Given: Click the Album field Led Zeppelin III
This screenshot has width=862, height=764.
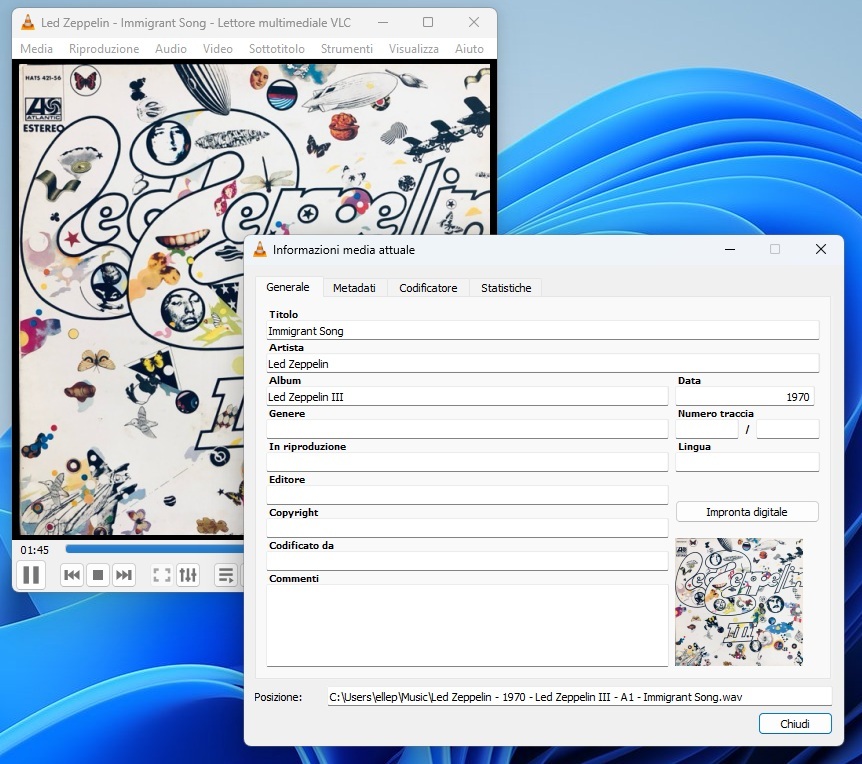Looking at the screenshot, I should pos(467,396).
